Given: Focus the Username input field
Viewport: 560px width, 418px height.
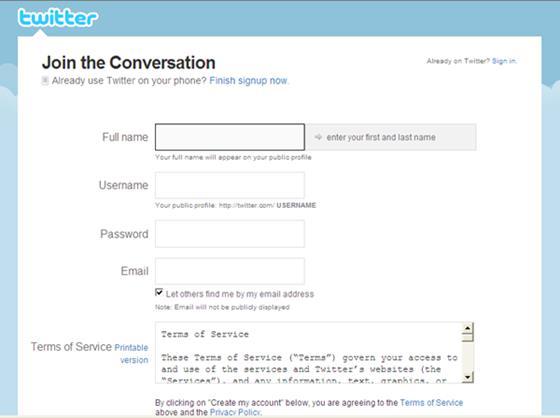Looking at the screenshot, I should 230,185.
